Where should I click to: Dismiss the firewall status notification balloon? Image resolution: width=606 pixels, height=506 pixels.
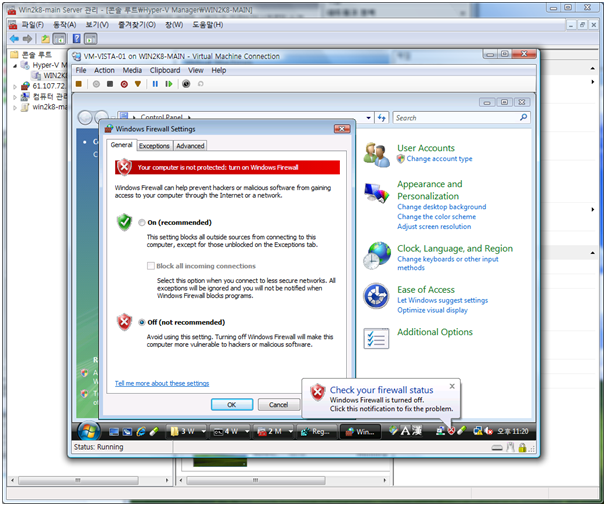pyautogui.click(x=452, y=386)
